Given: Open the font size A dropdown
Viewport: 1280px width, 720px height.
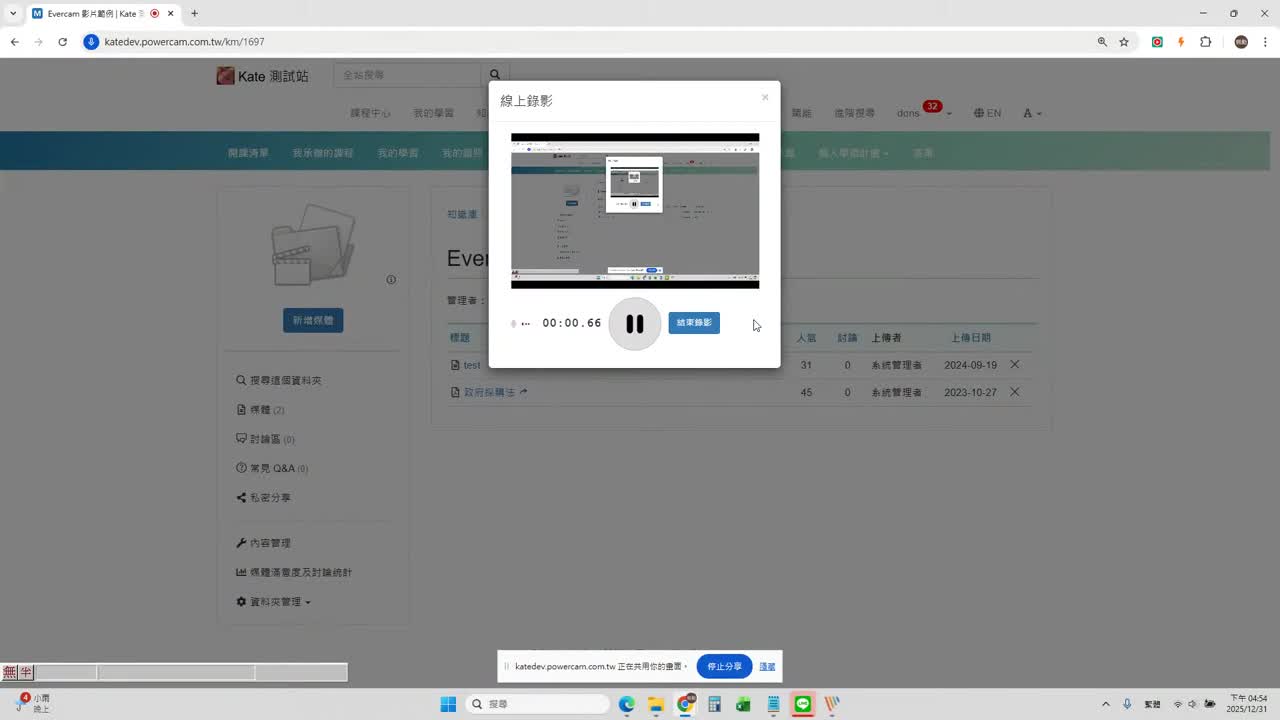Looking at the screenshot, I should pyautogui.click(x=1031, y=113).
